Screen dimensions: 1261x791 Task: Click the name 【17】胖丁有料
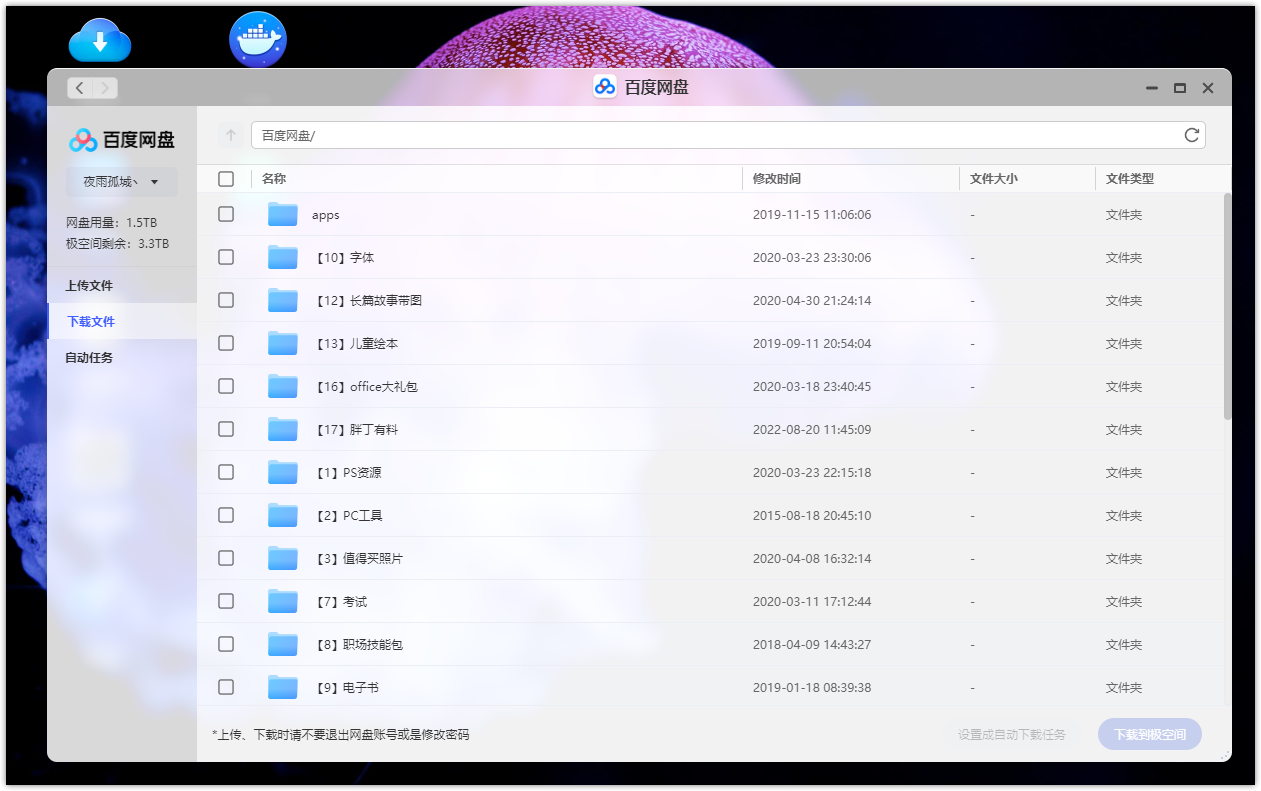click(x=356, y=429)
